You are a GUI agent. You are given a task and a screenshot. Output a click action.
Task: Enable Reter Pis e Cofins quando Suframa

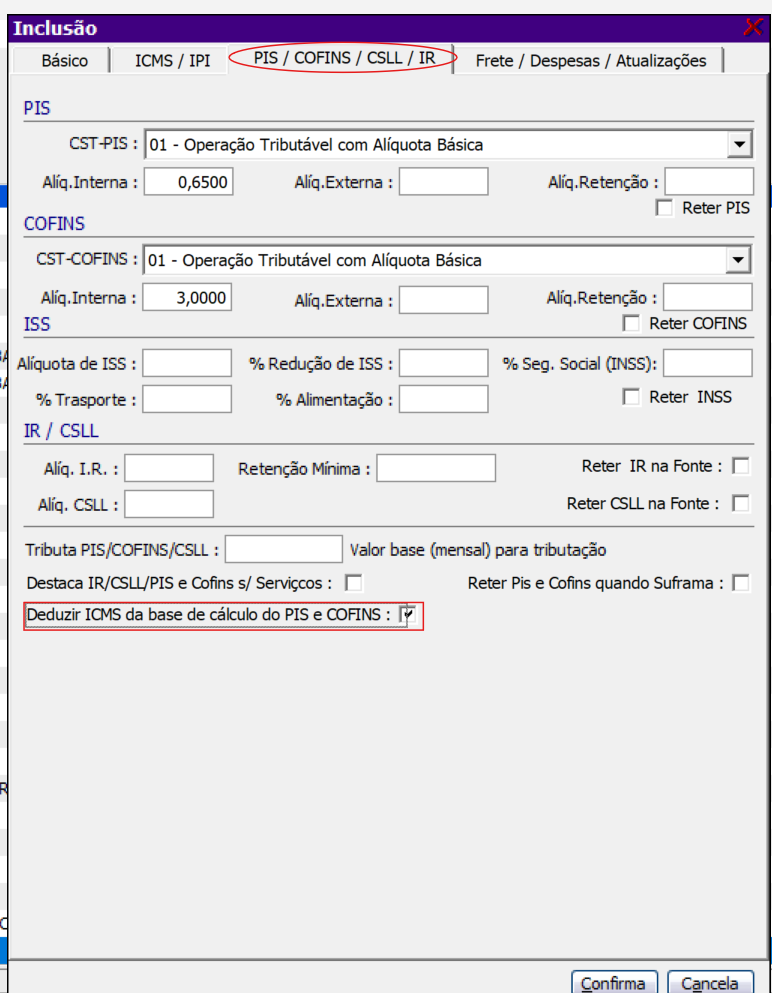point(741,582)
